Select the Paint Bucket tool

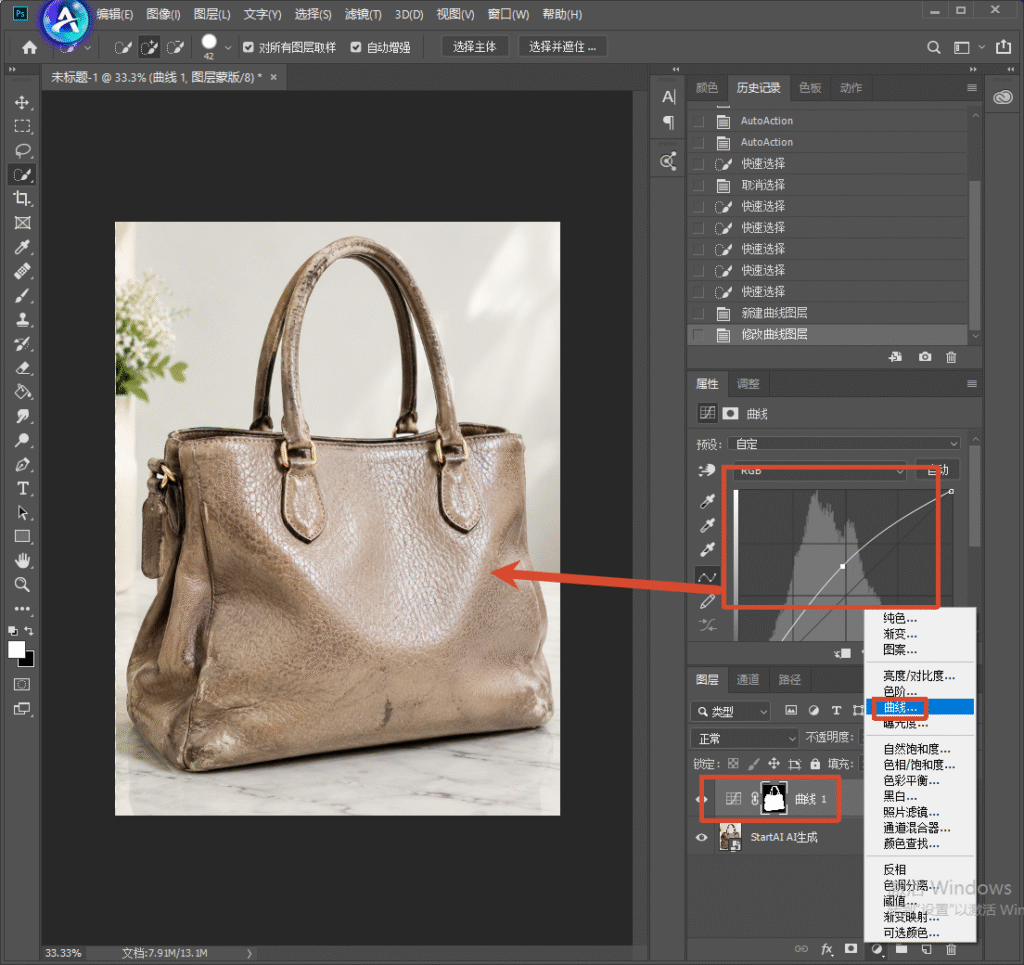point(22,392)
